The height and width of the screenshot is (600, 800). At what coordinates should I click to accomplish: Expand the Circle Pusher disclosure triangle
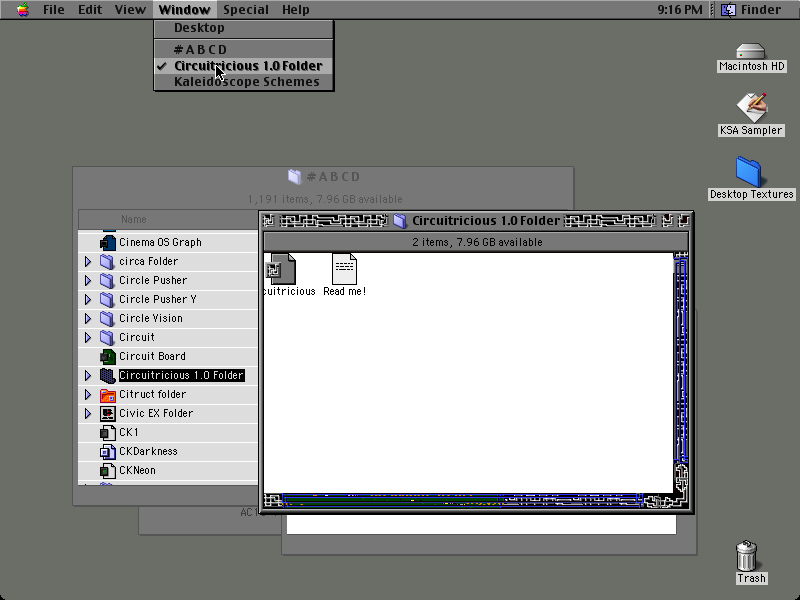(88, 280)
